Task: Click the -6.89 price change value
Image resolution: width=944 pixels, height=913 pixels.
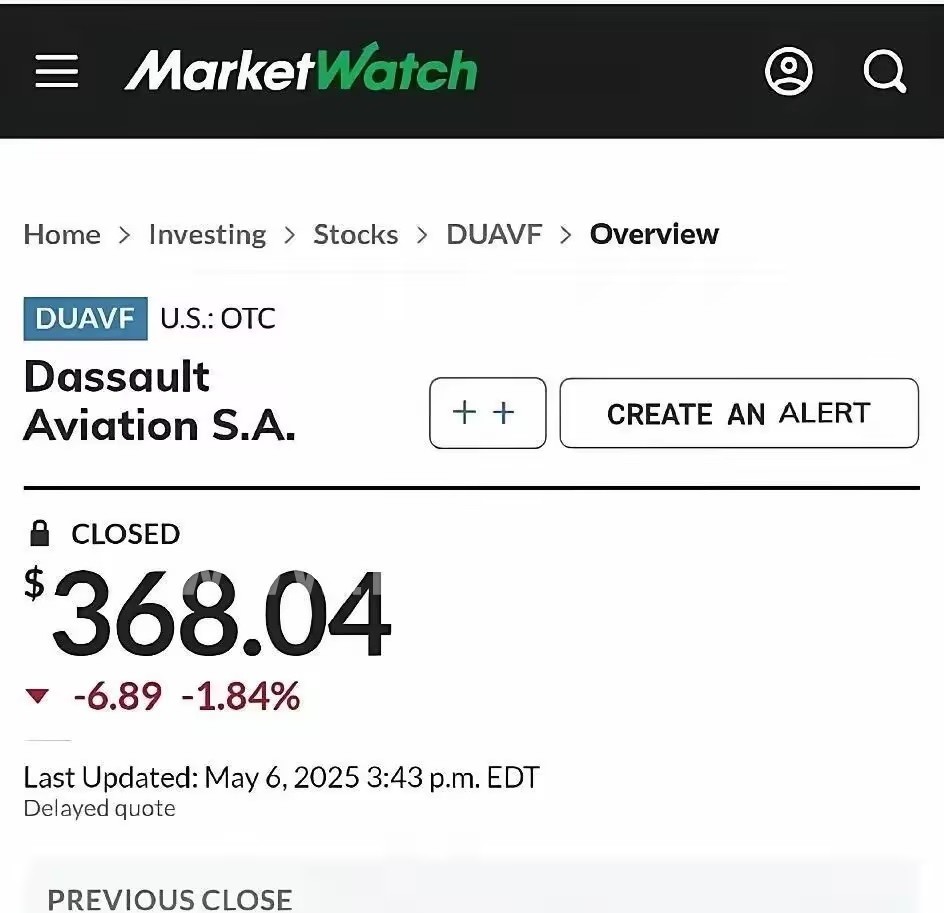Action: click(117, 696)
